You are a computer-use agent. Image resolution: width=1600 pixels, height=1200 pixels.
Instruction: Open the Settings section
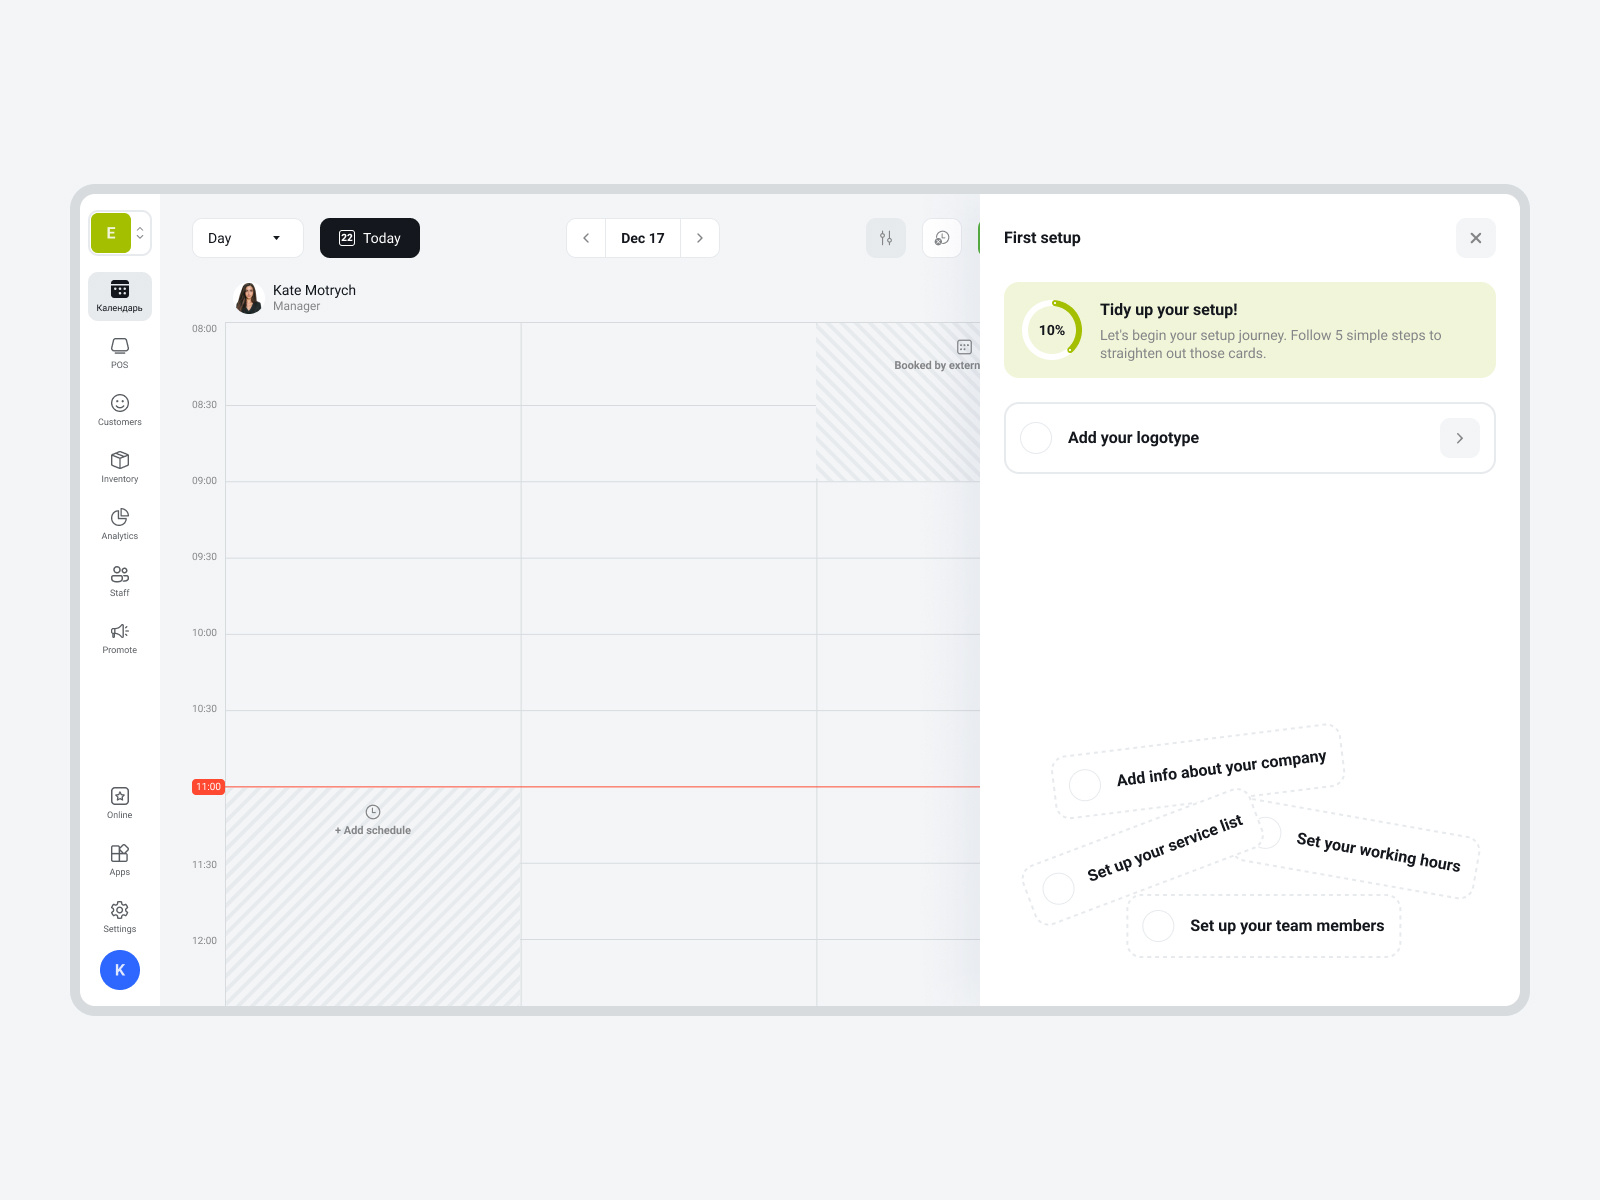119,916
